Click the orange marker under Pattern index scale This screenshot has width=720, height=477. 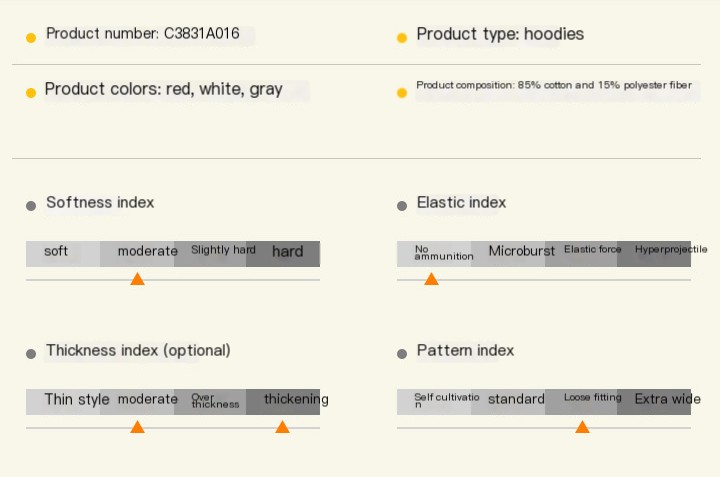coord(582,427)
